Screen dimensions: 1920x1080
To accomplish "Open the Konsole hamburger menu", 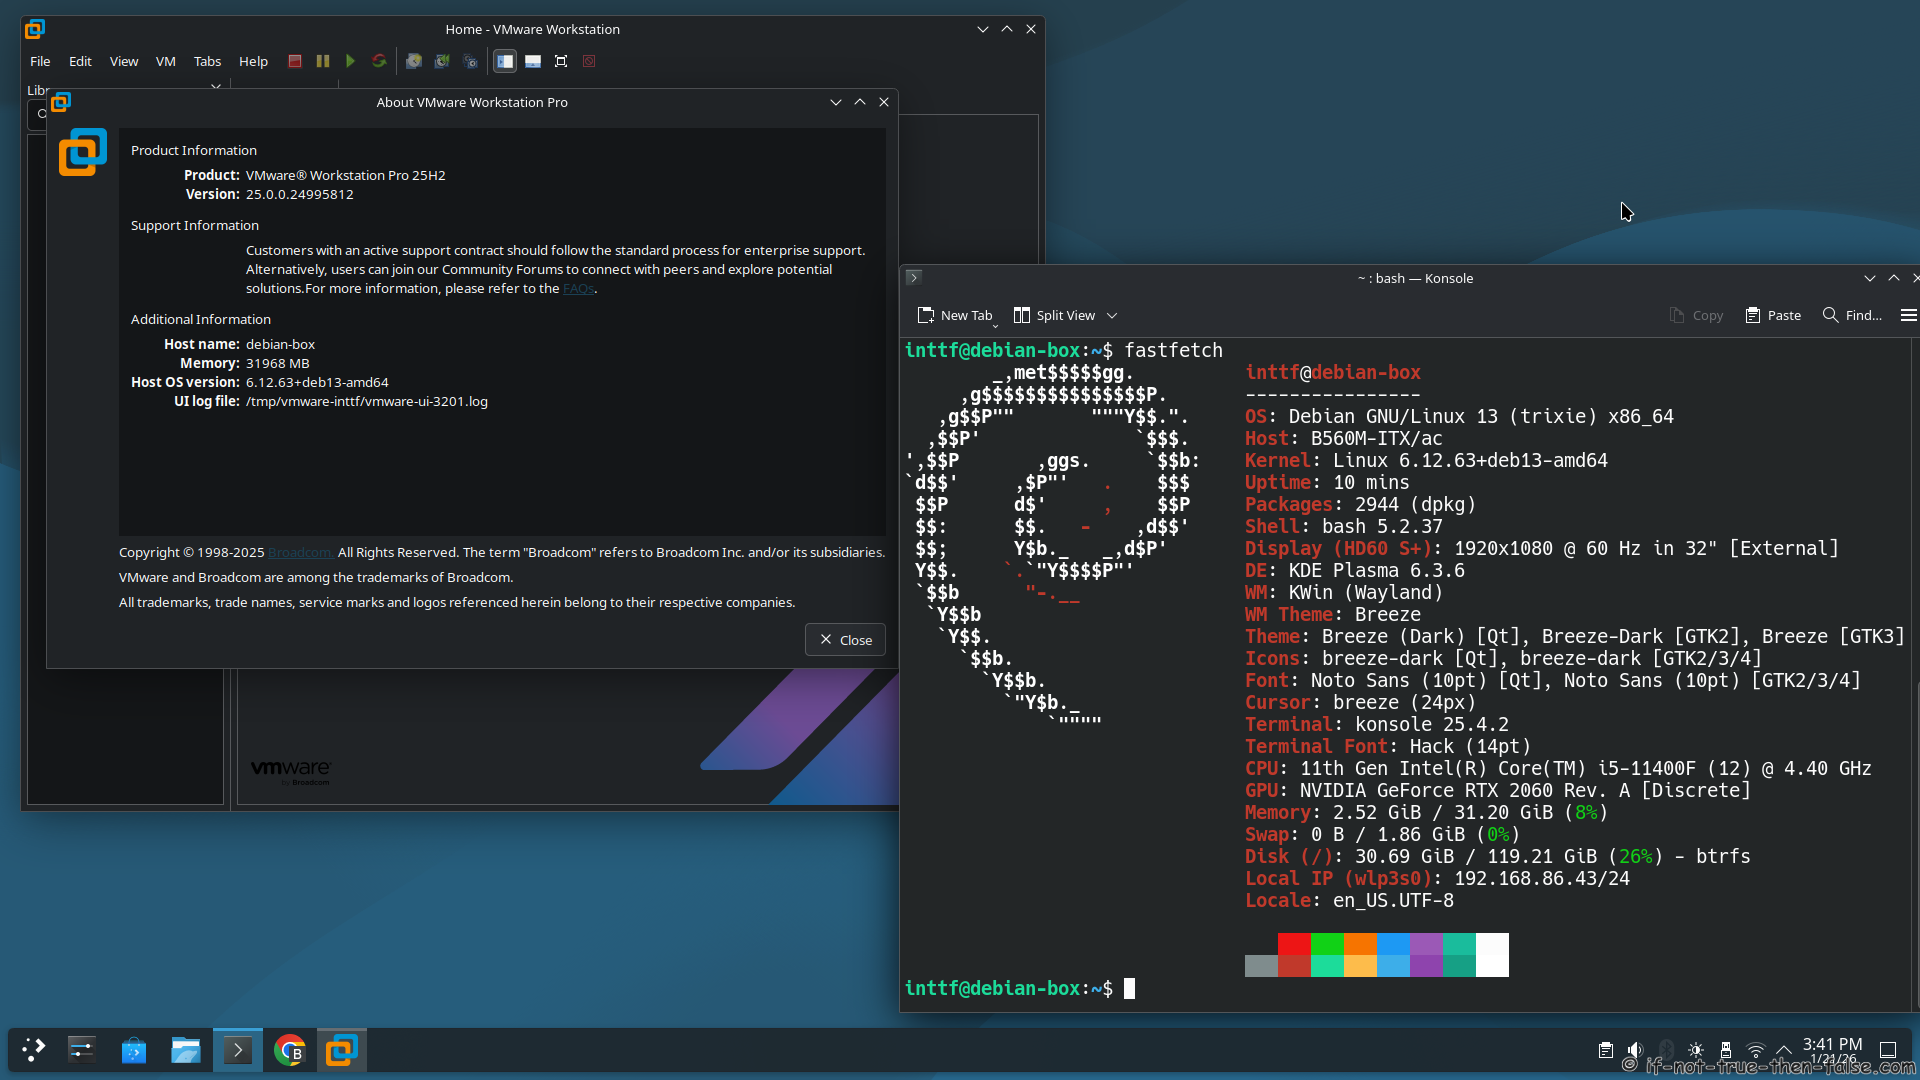I will 1908,315.
